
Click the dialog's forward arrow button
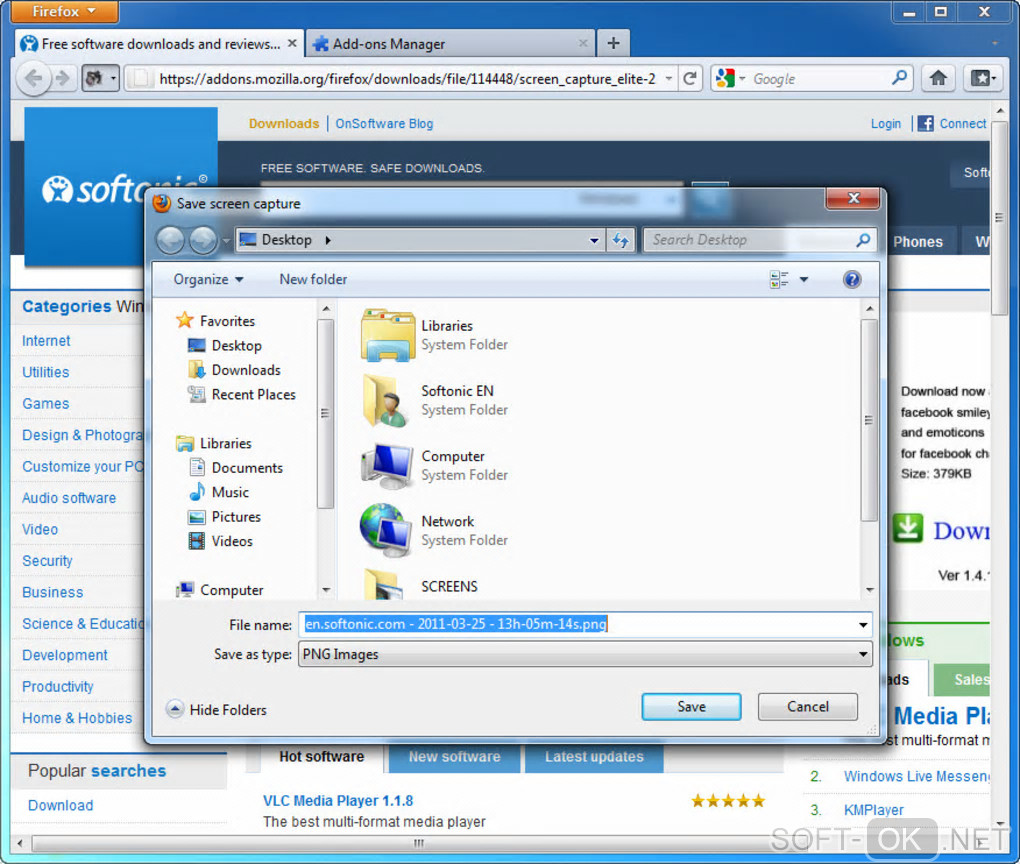point(204,240)
